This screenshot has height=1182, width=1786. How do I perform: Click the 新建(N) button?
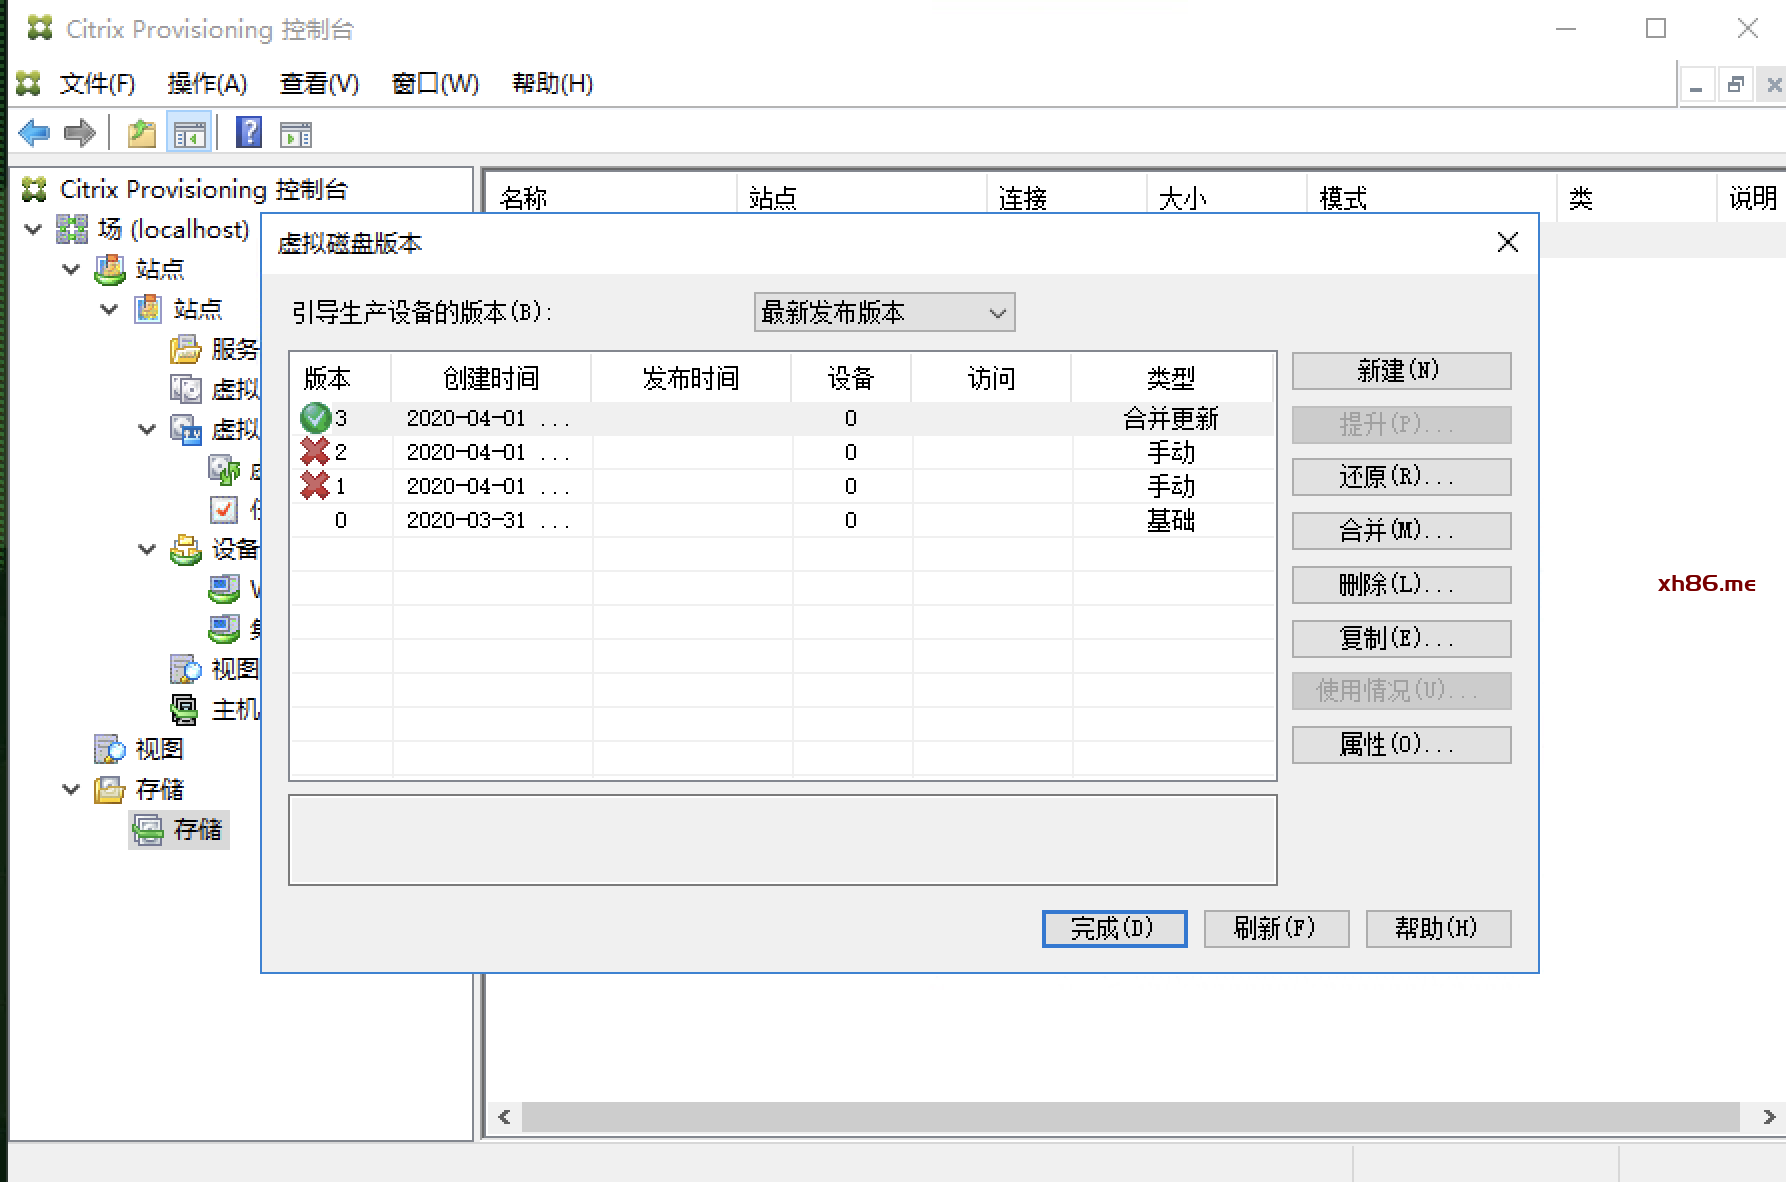click(1400, 371)
